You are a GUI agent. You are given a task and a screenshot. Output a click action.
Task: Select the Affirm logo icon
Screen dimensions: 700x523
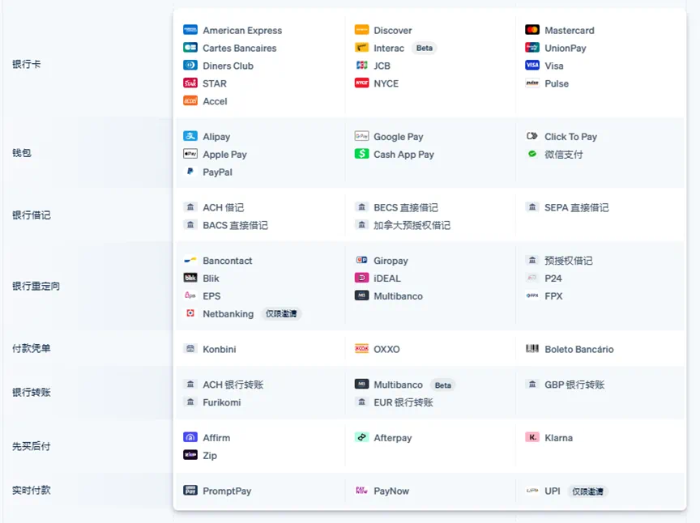[x=190, y=437]
